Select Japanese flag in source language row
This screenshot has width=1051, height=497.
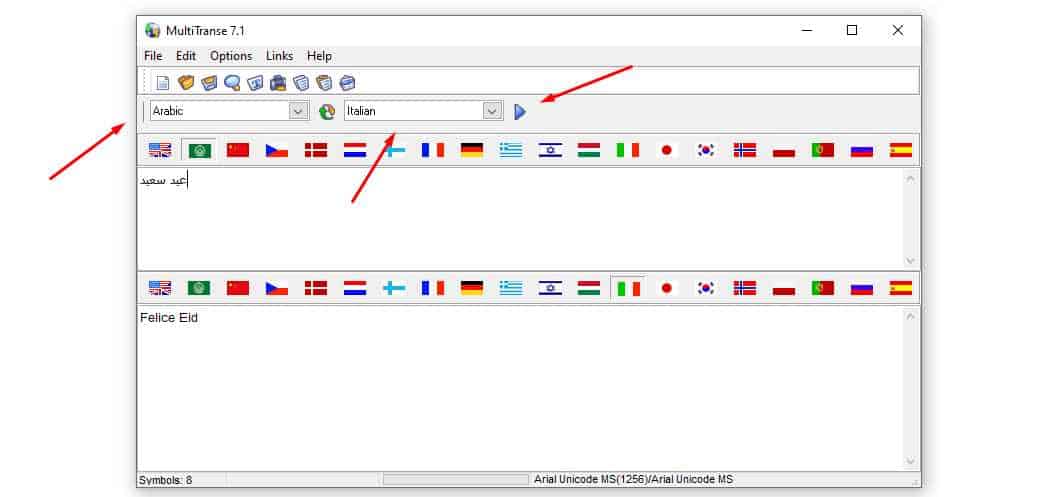tap(666, 150)
